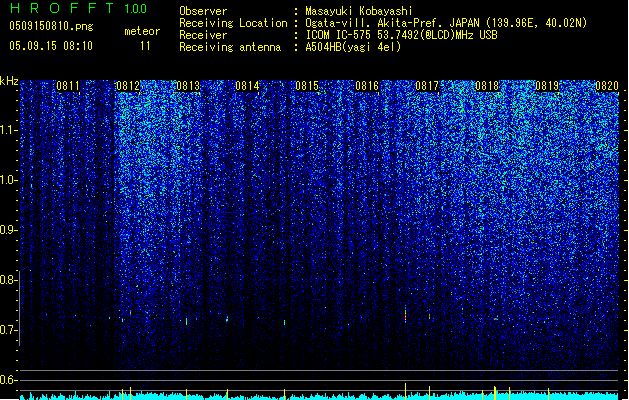This screenshot has height=400, width=629.
Task: Click the 0817 time marker
Action: pos(427,86)
